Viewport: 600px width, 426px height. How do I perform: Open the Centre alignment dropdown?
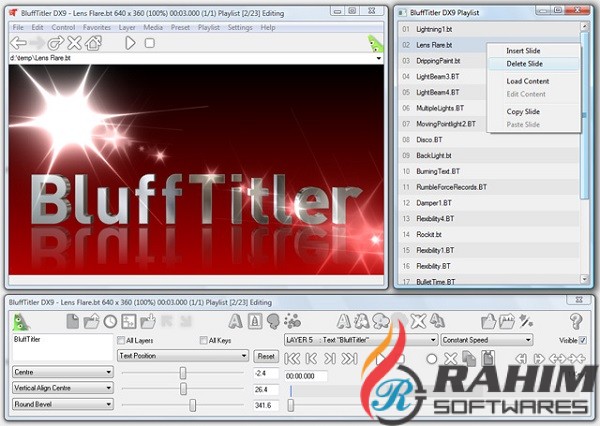(x=63, y=372)
